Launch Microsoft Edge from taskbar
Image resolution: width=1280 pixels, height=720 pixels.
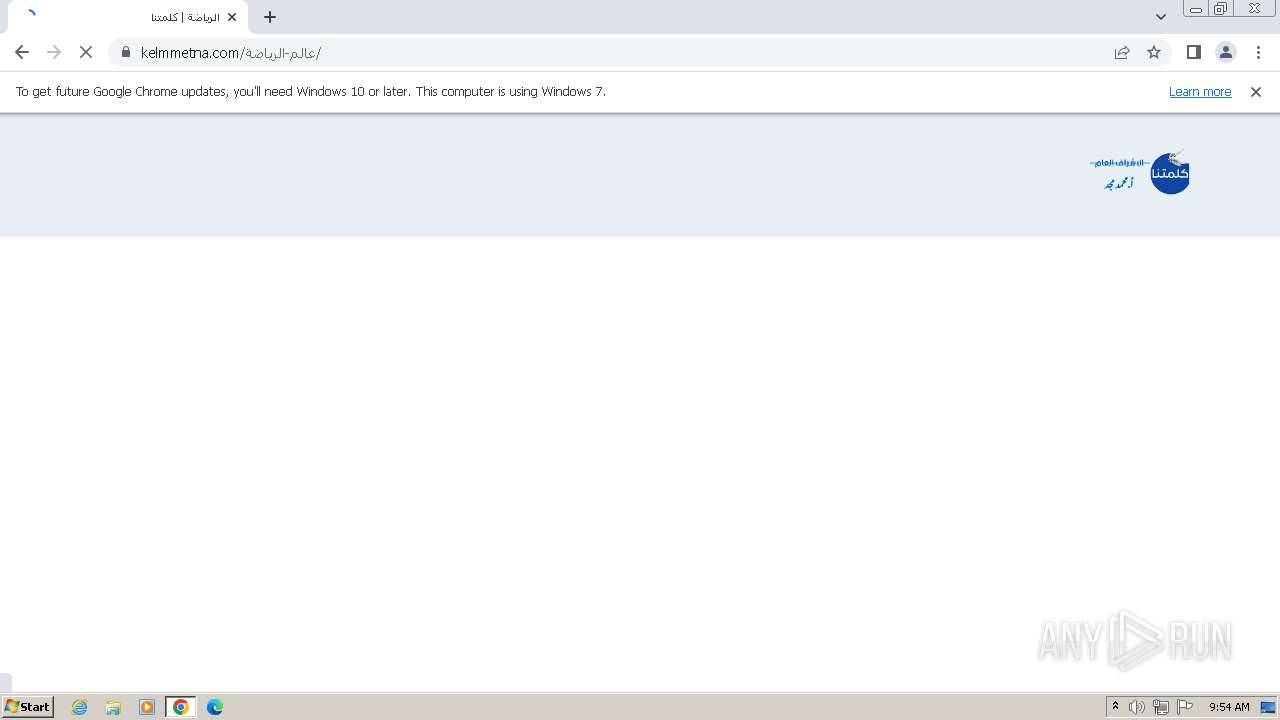(215, 707)
